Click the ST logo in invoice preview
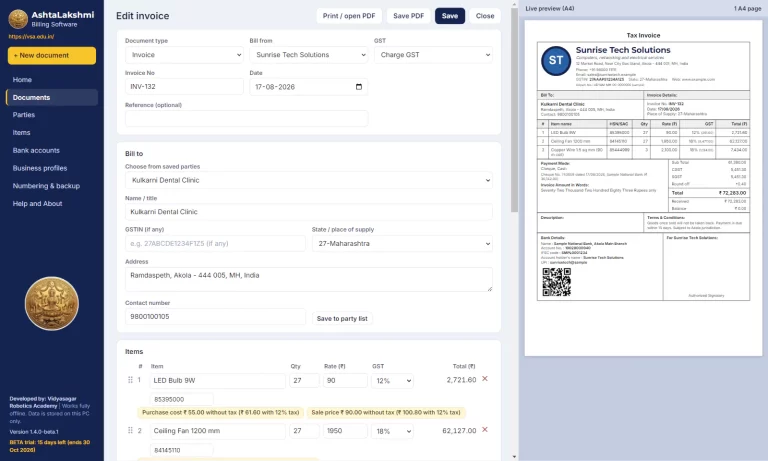Image resolution: width=768 pixels, height=461 pixels. point(556,61)
